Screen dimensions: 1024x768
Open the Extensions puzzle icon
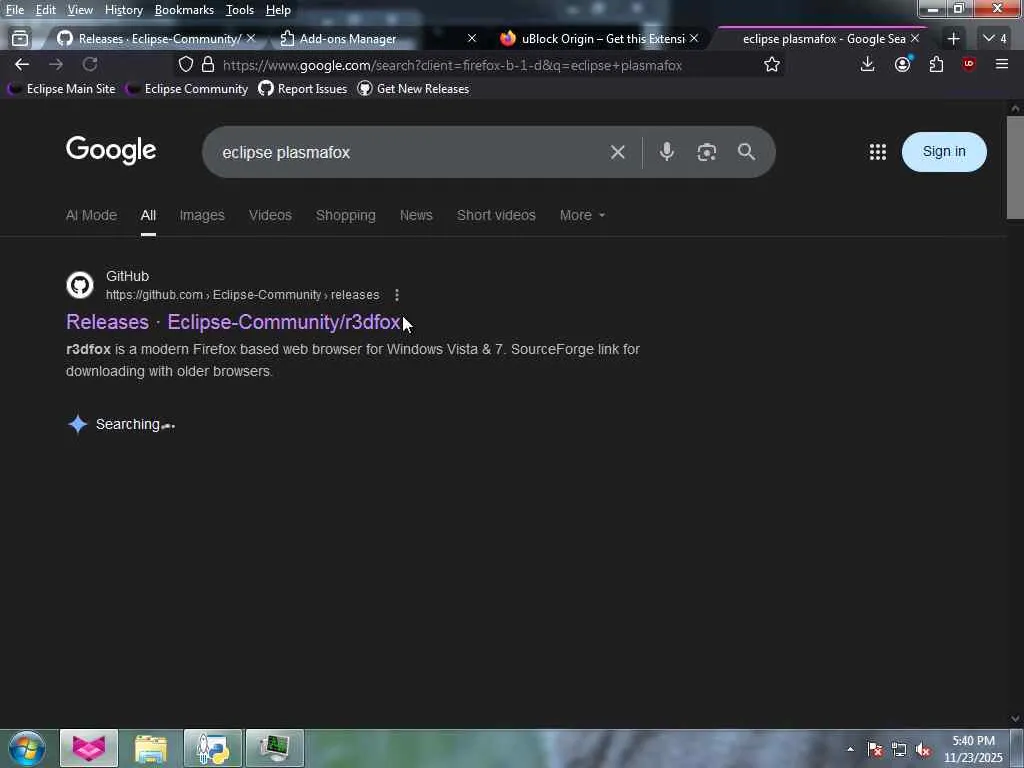[936, 64]
